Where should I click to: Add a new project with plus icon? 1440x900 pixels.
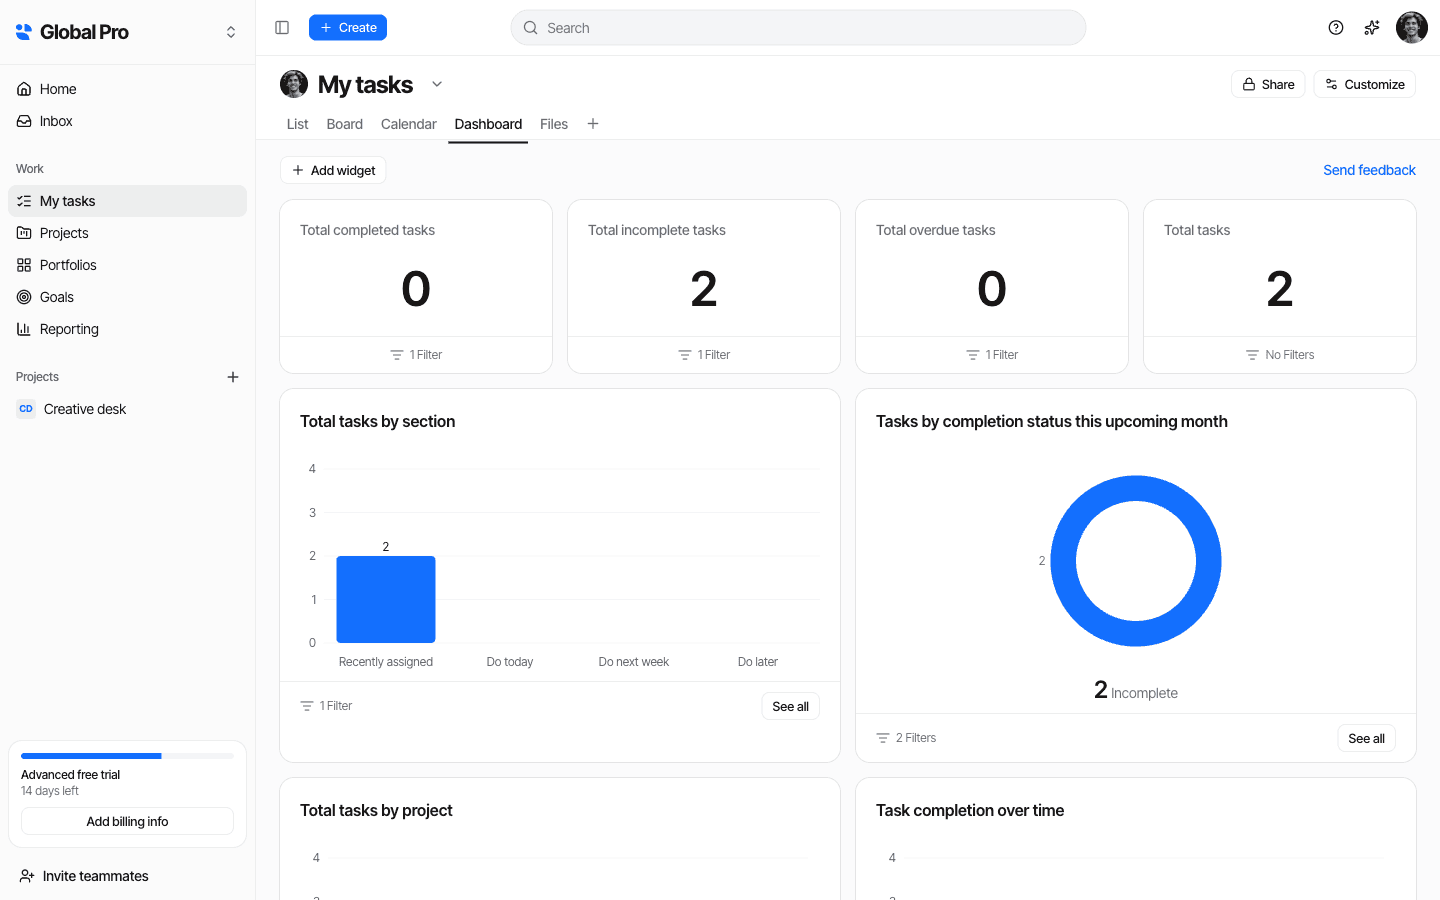(x=233, y=377)
